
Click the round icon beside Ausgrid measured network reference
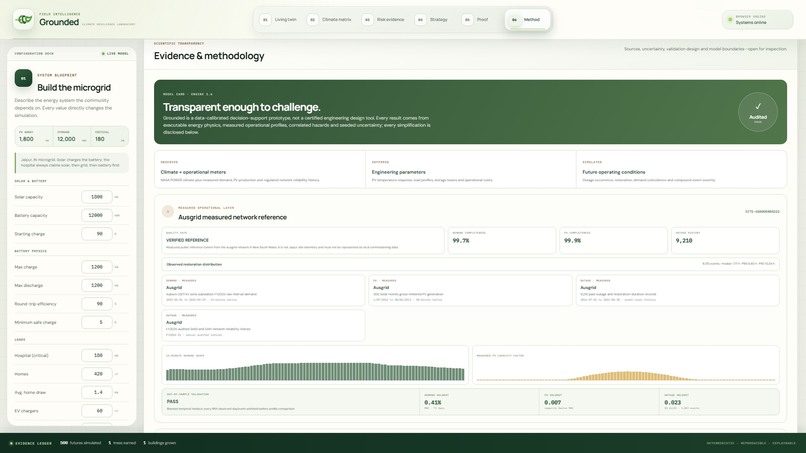point(168,211)
